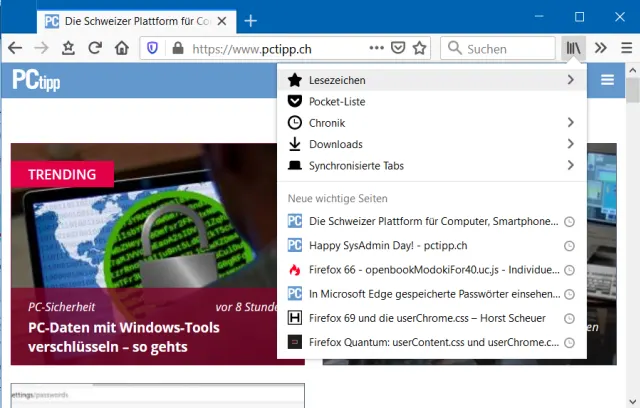Open the tracking protection shield icon
640x408 pixels.
(153, 48)
